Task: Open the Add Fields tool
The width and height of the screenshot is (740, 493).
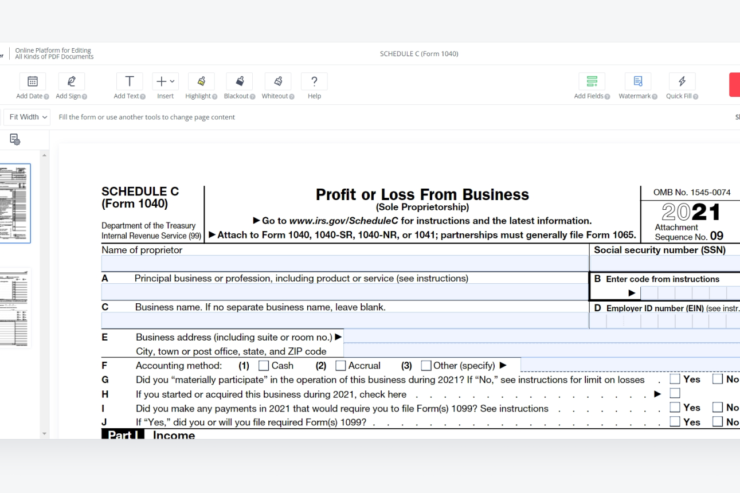Action: point(592,86)
